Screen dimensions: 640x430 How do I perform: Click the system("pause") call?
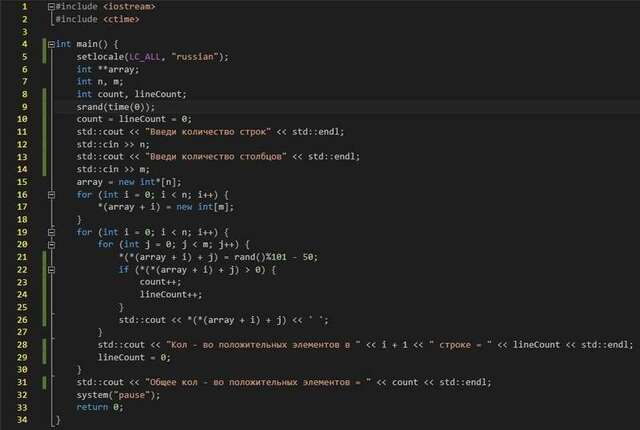point(116,395)
